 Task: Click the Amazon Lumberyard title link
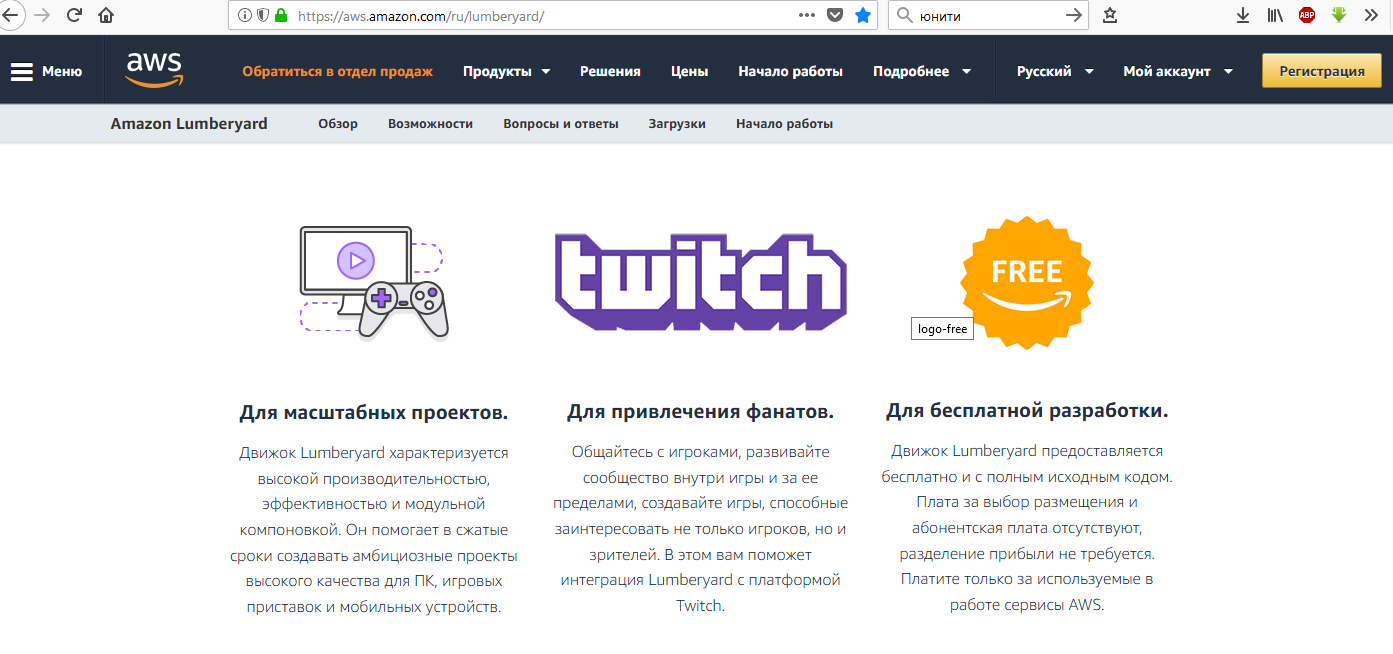(189, 124)
